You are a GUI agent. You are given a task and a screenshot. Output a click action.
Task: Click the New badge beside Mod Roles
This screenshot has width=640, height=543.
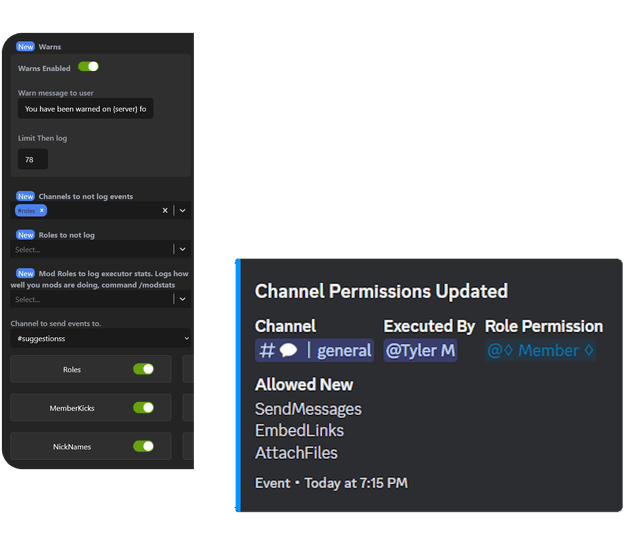click(x=25, y=273)
